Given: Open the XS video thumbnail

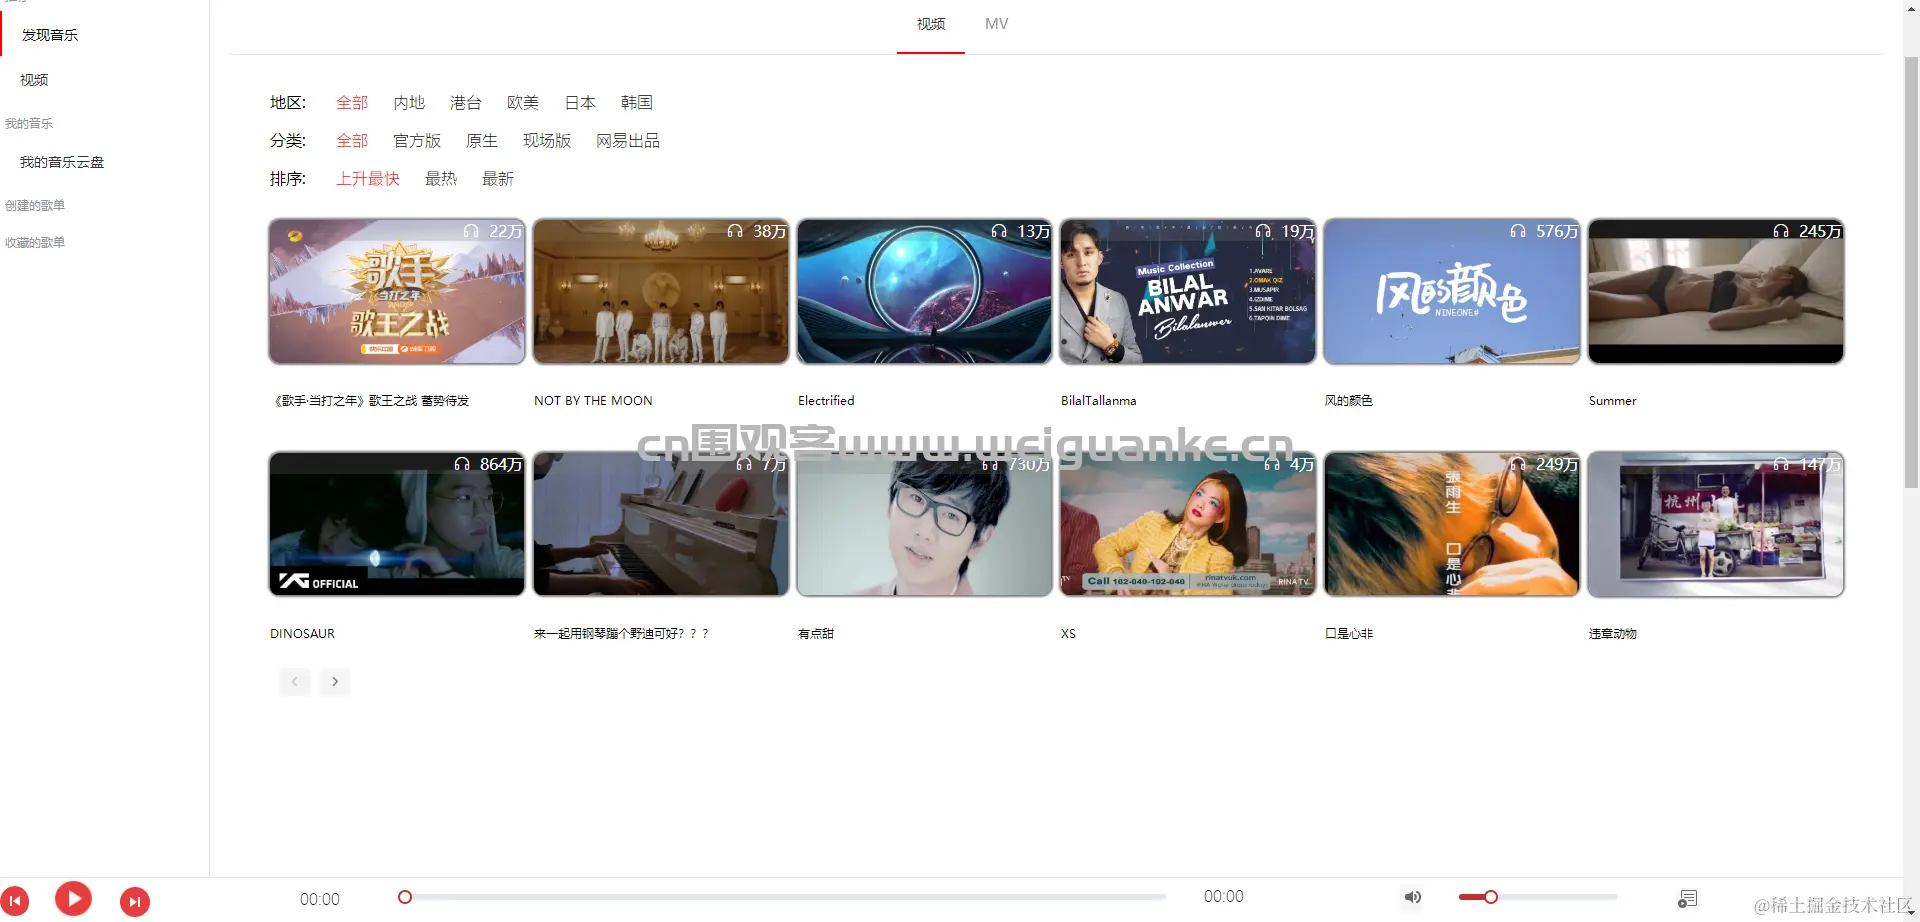Looking at the screenshot, I should point(1188,524).
